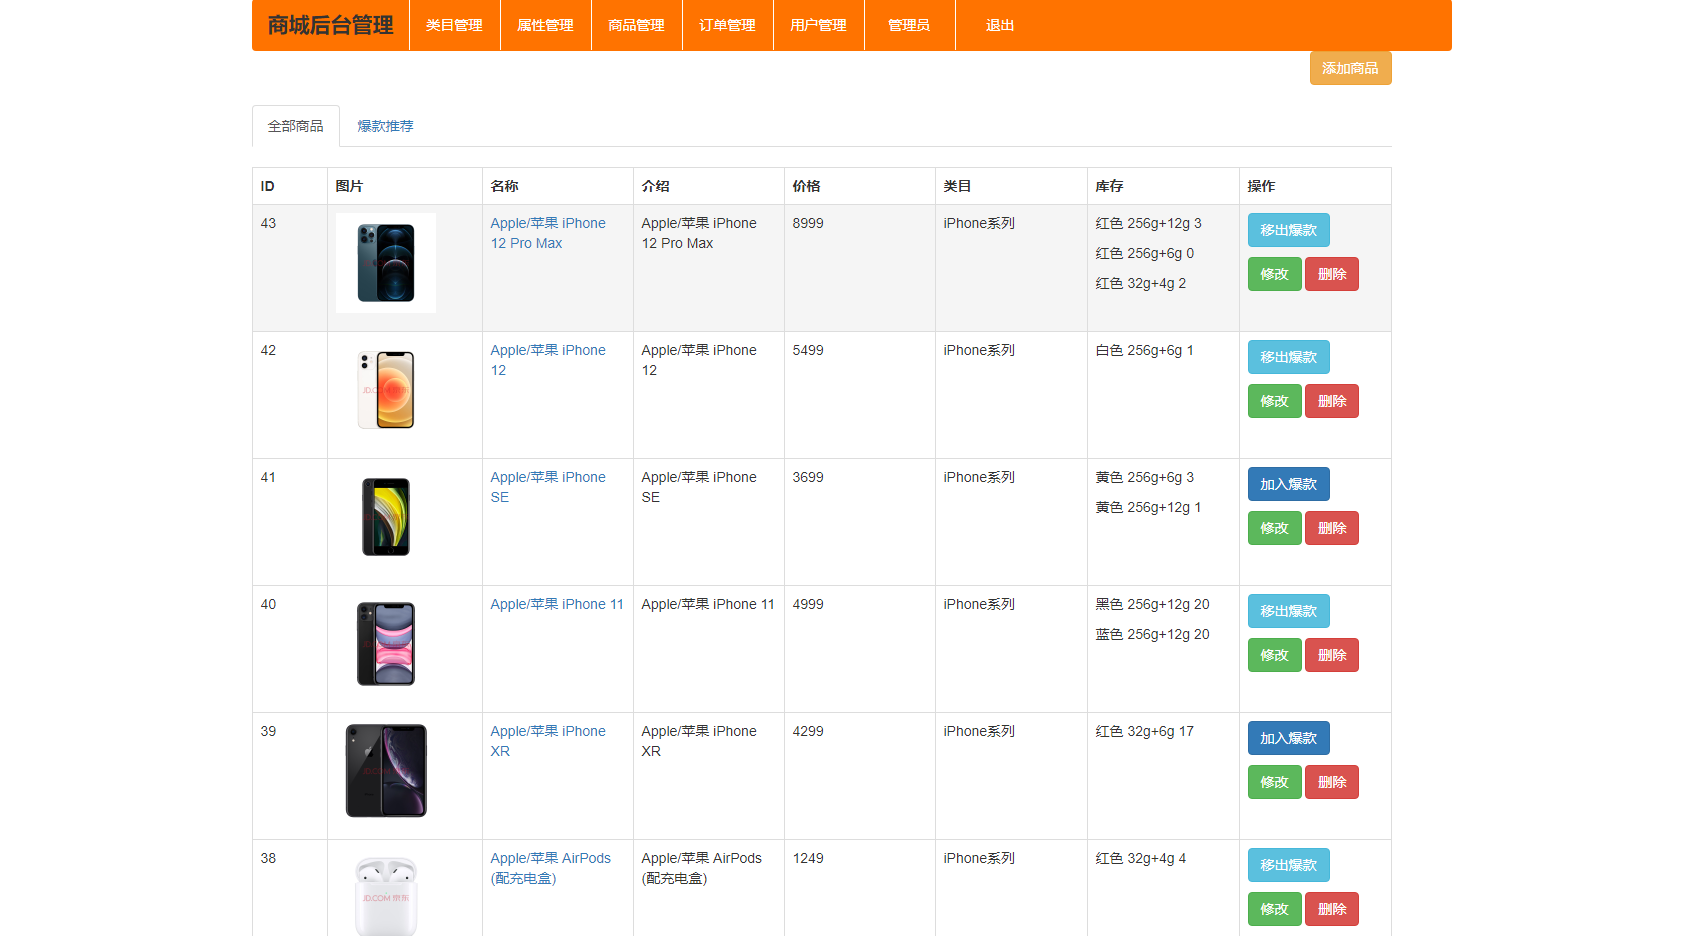
Task: Open link Apple/苹果 iPhone 12 Pro Max
Action: (548, 233)
